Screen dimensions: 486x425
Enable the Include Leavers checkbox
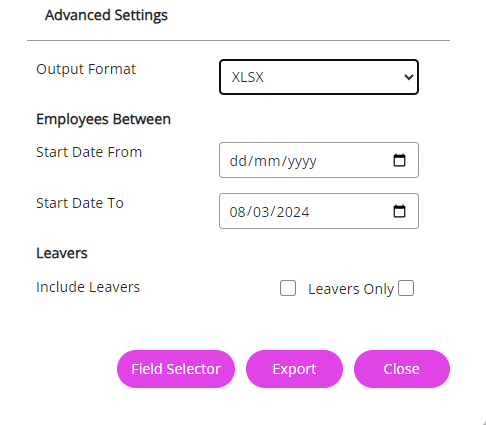pyautogui.click(x=288, y=288)
